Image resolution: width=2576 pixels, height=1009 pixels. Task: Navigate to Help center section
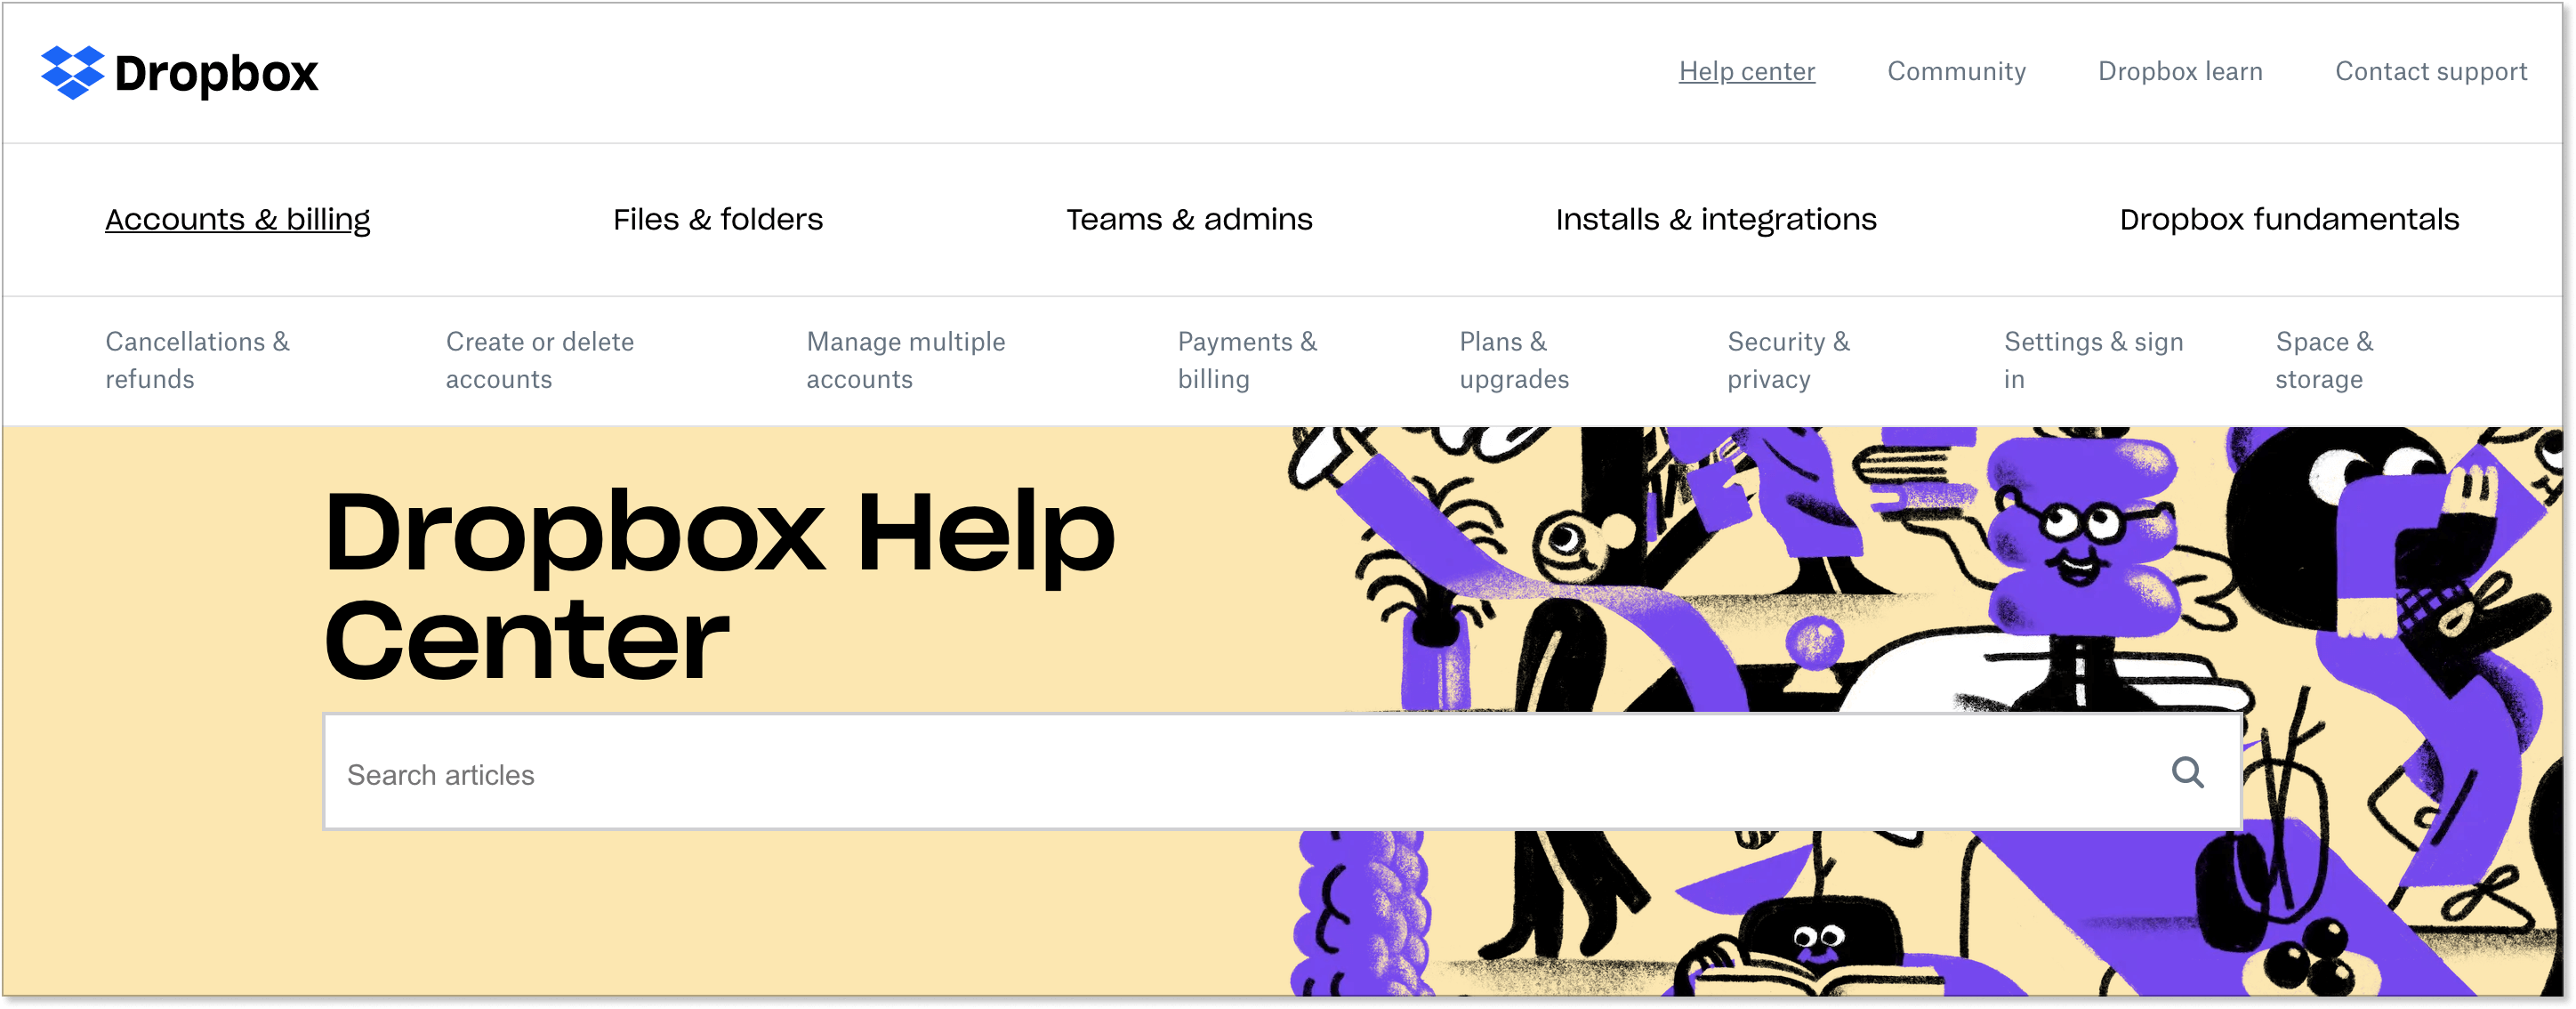click(1746, 70)
